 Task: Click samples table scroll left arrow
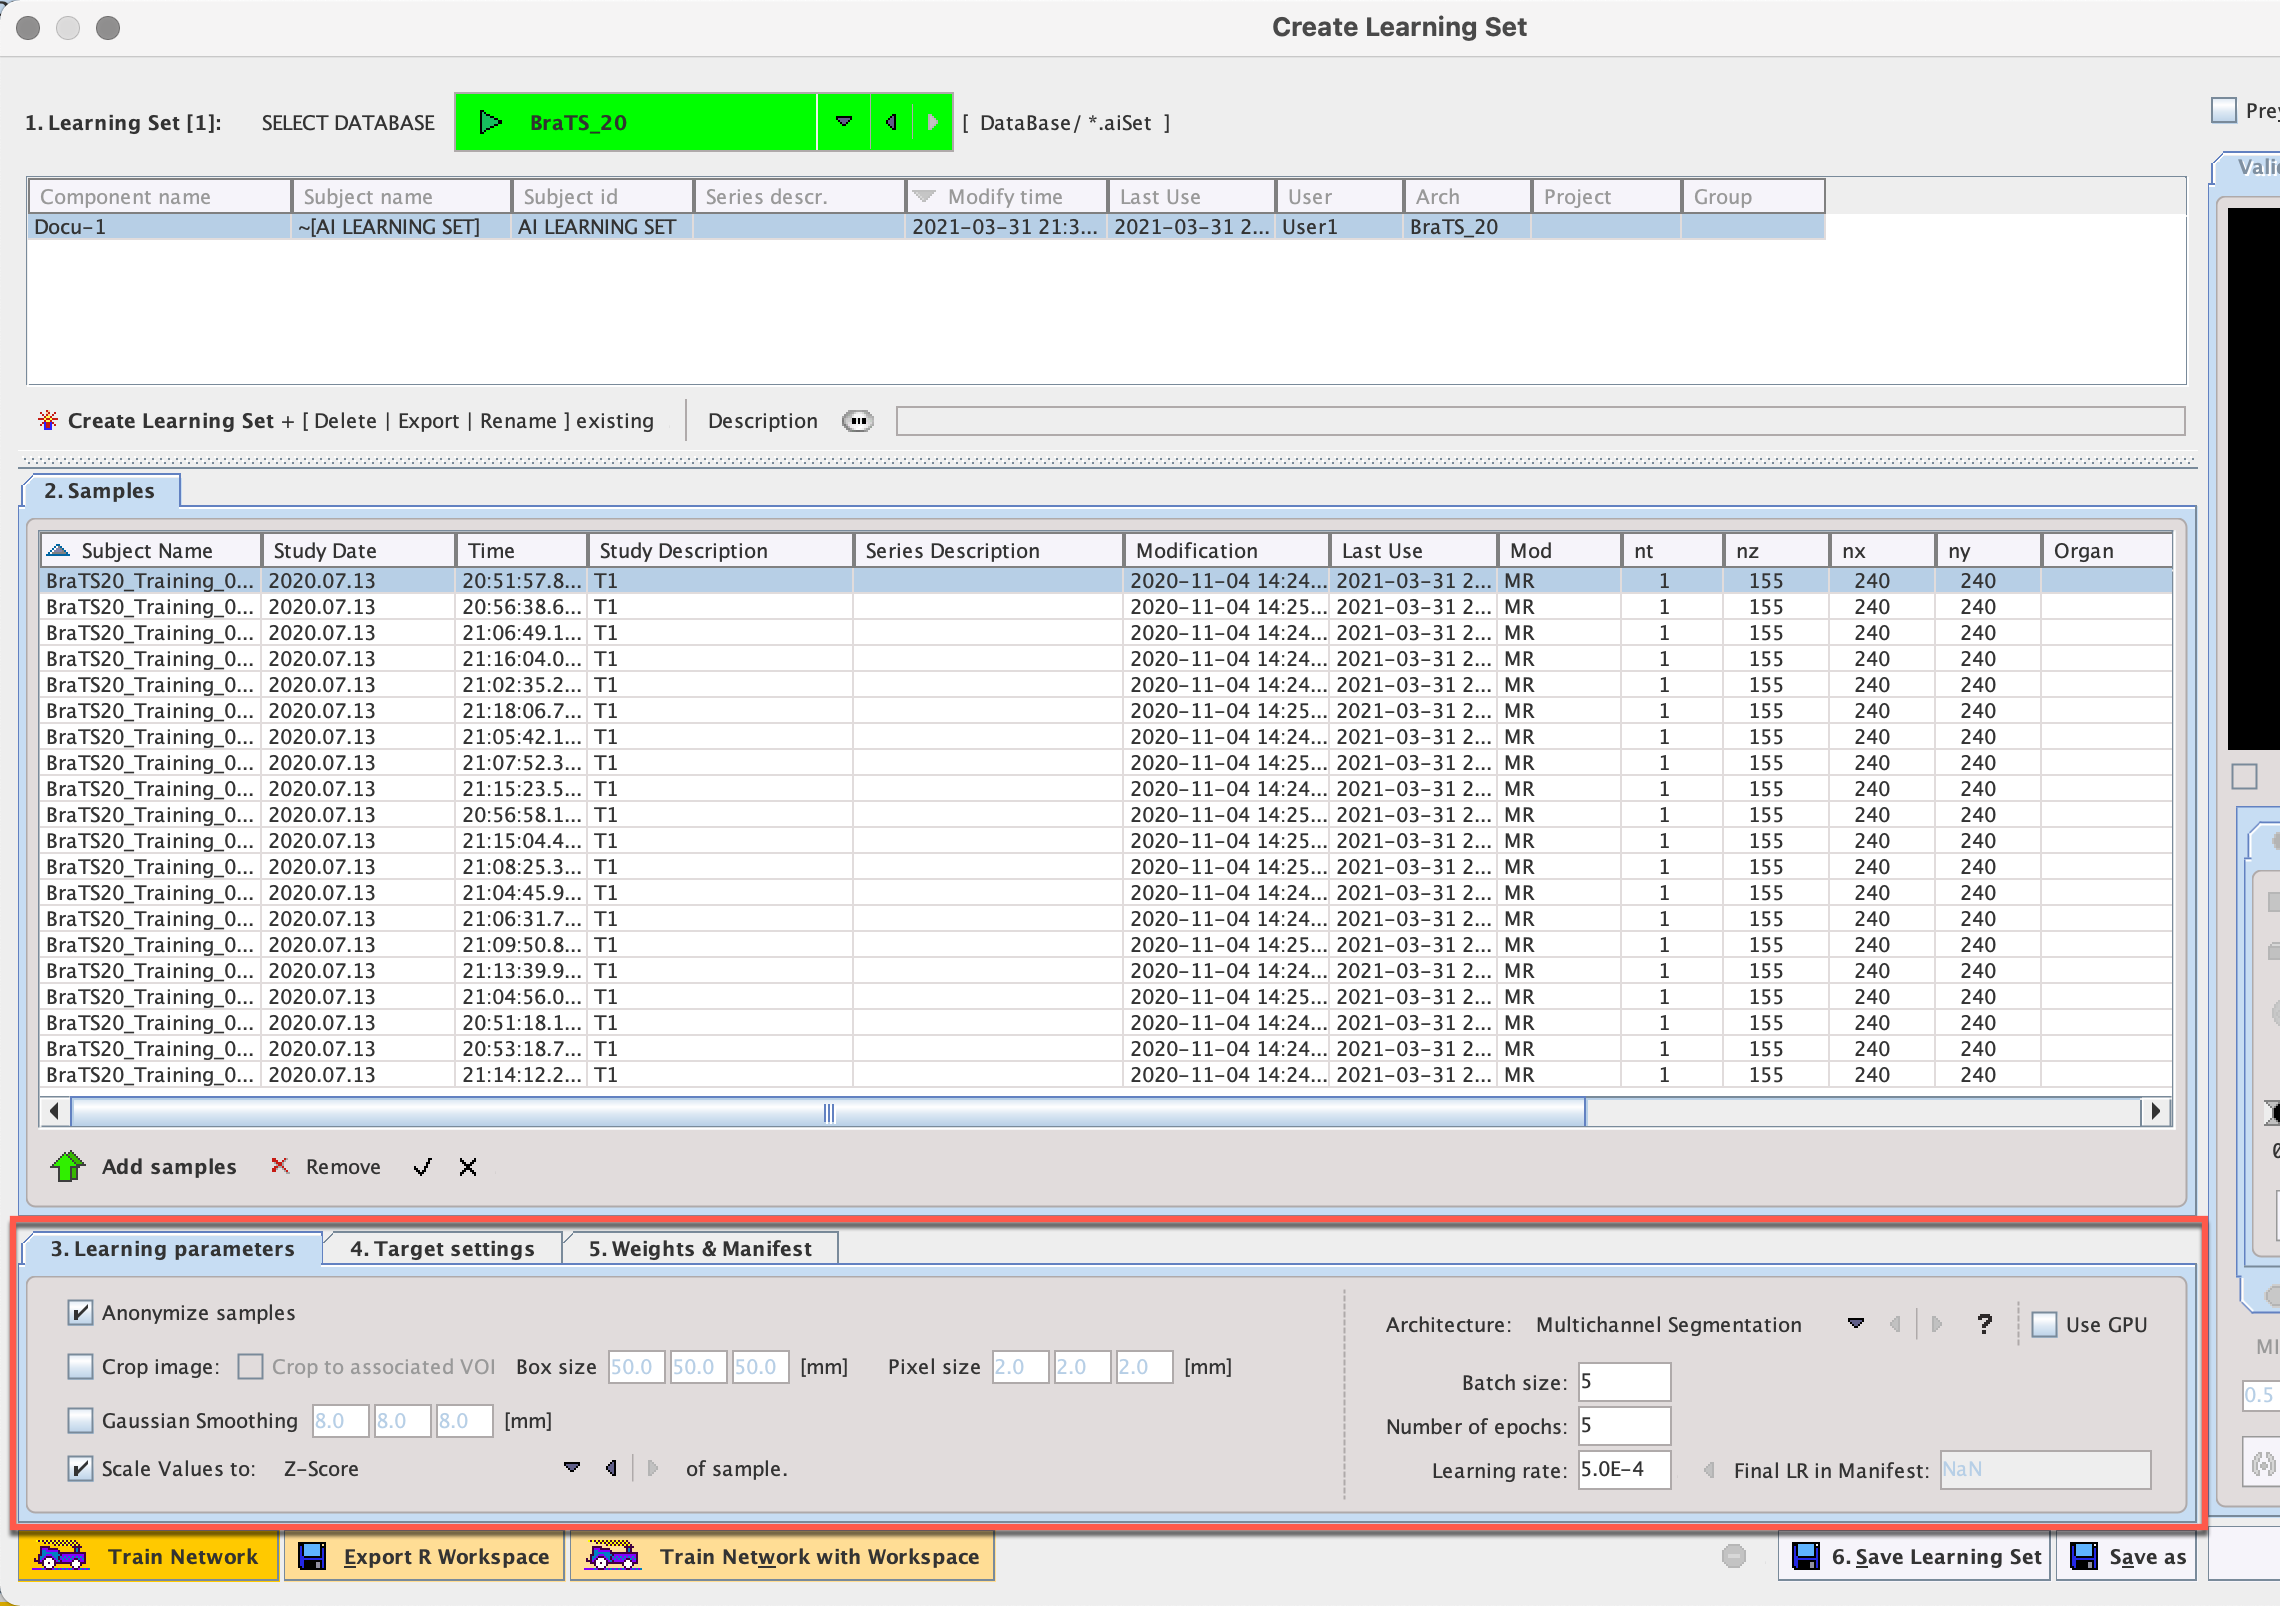[55, 1112]
